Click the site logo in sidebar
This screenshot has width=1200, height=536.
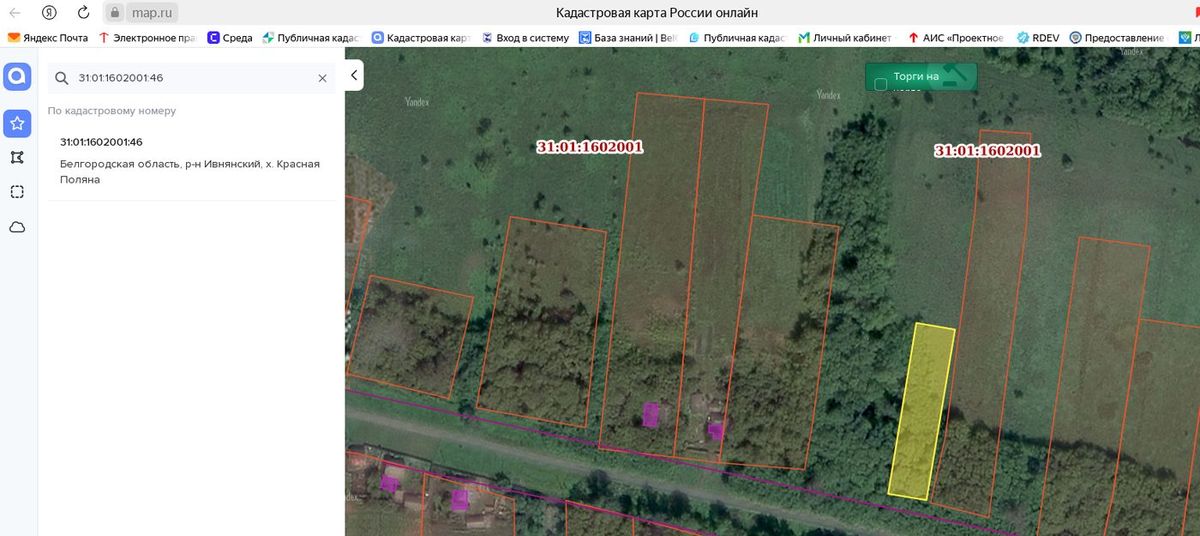tap(17, 77)
